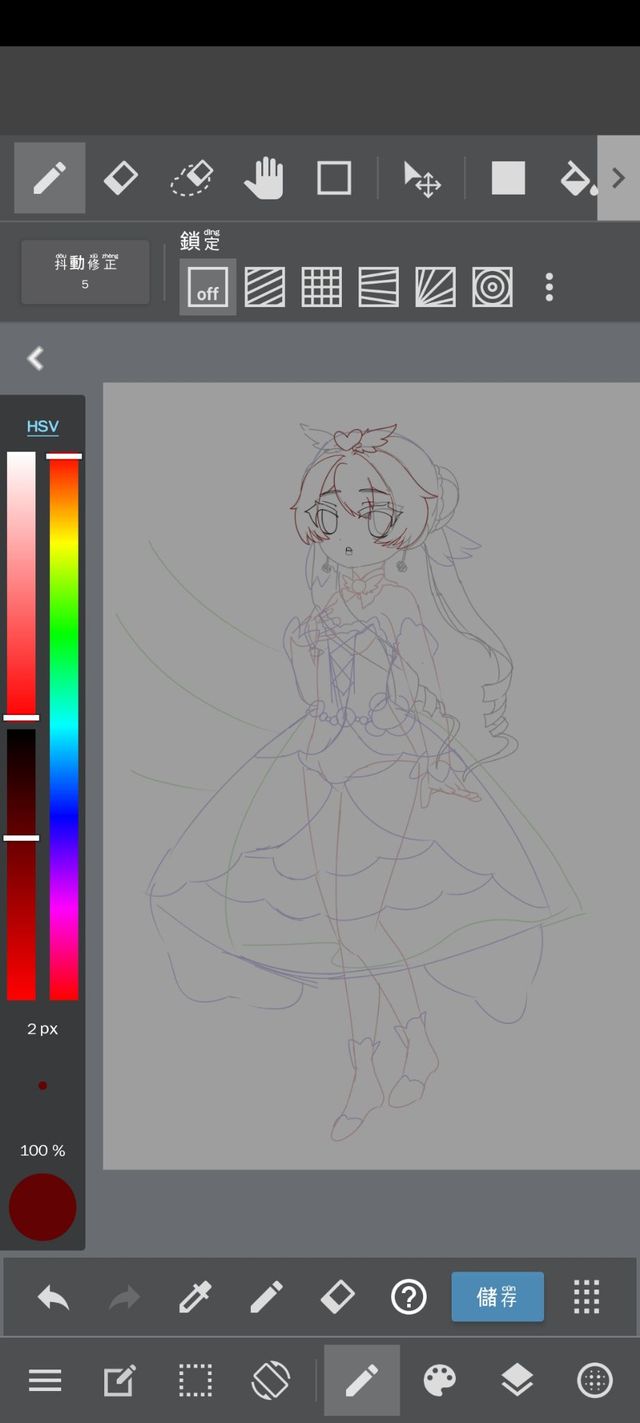
Task: Select the hand pan tool
Action: (263, 179)
